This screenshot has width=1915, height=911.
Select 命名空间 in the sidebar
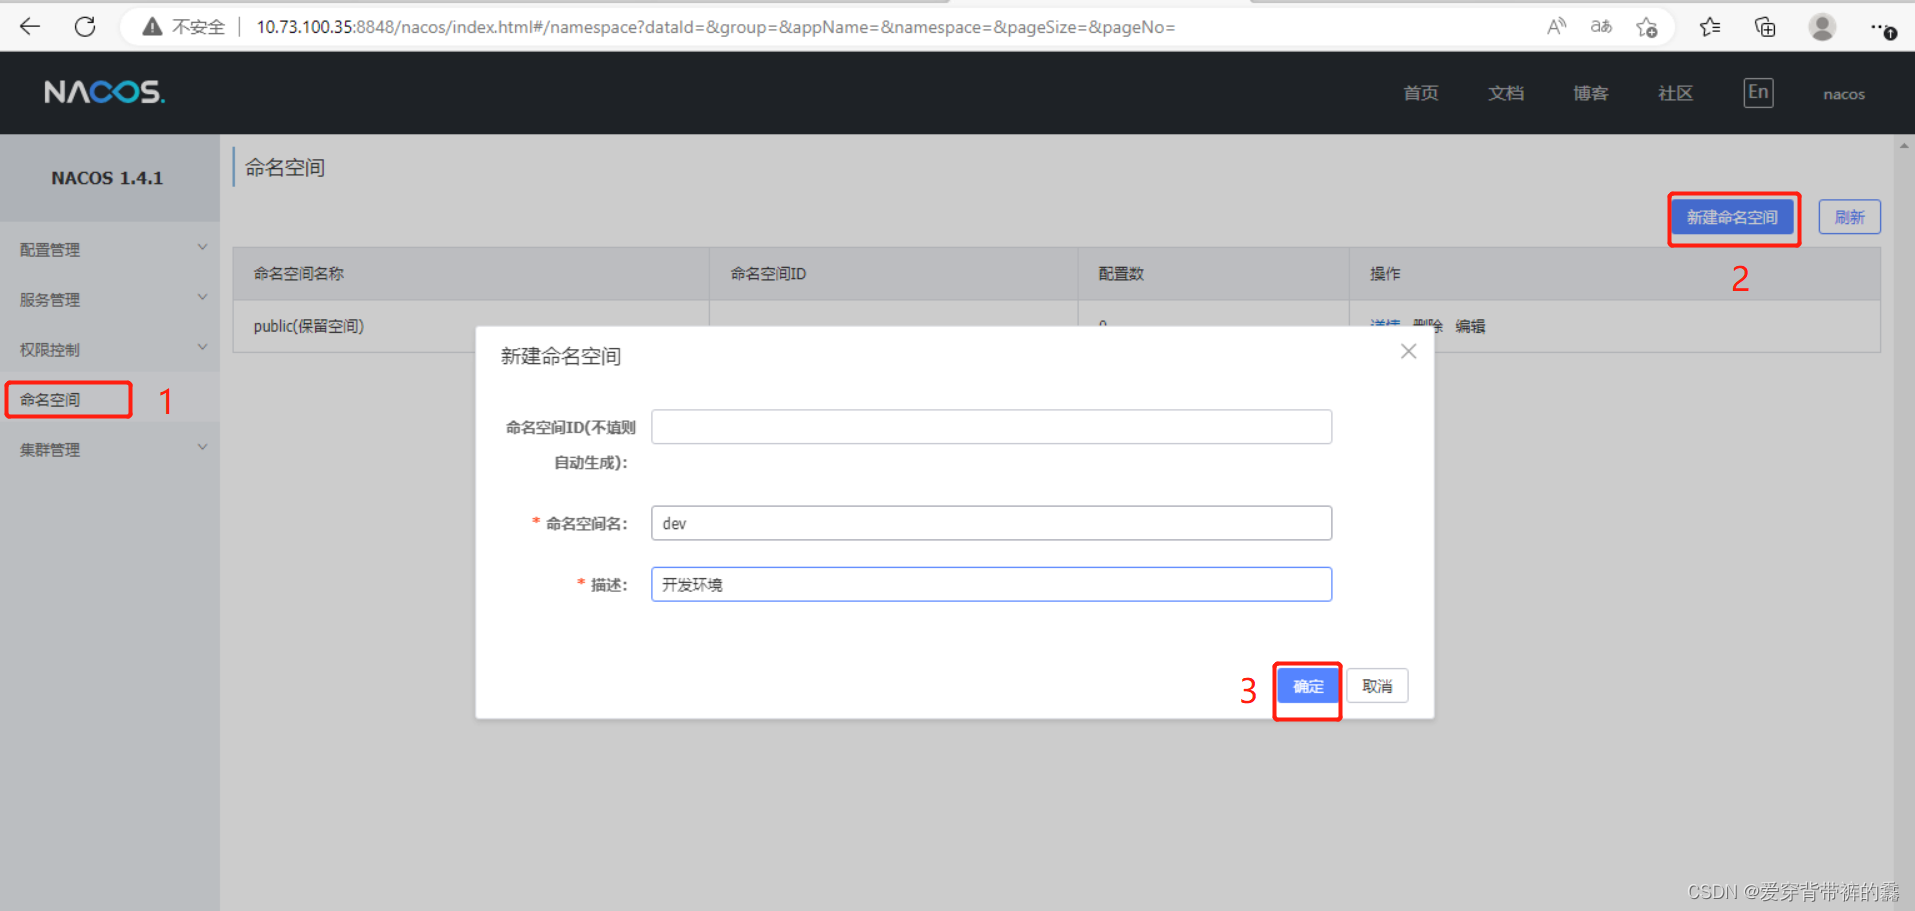[67, 398]
